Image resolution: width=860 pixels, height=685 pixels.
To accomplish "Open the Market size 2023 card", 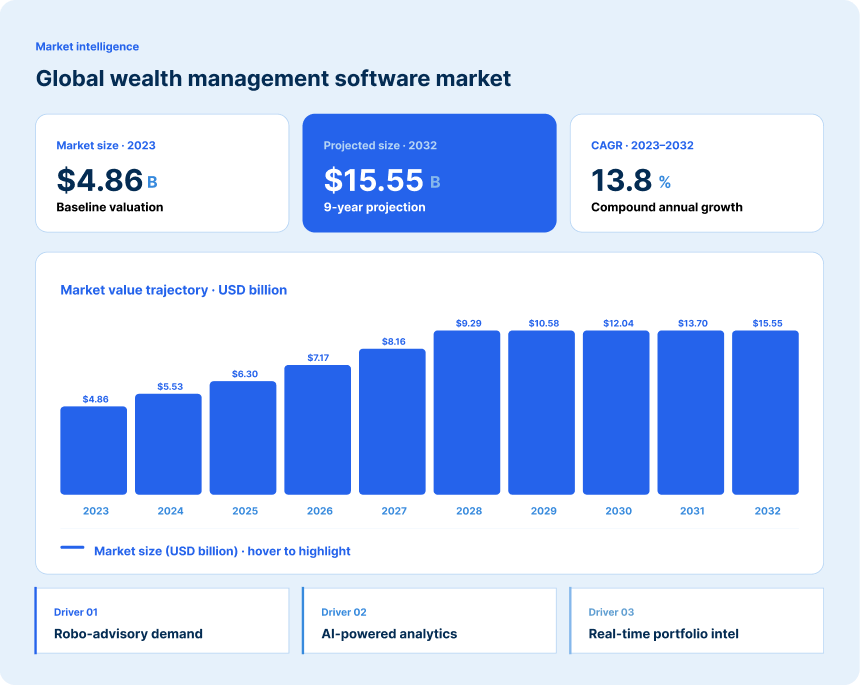I will point(162,172).
